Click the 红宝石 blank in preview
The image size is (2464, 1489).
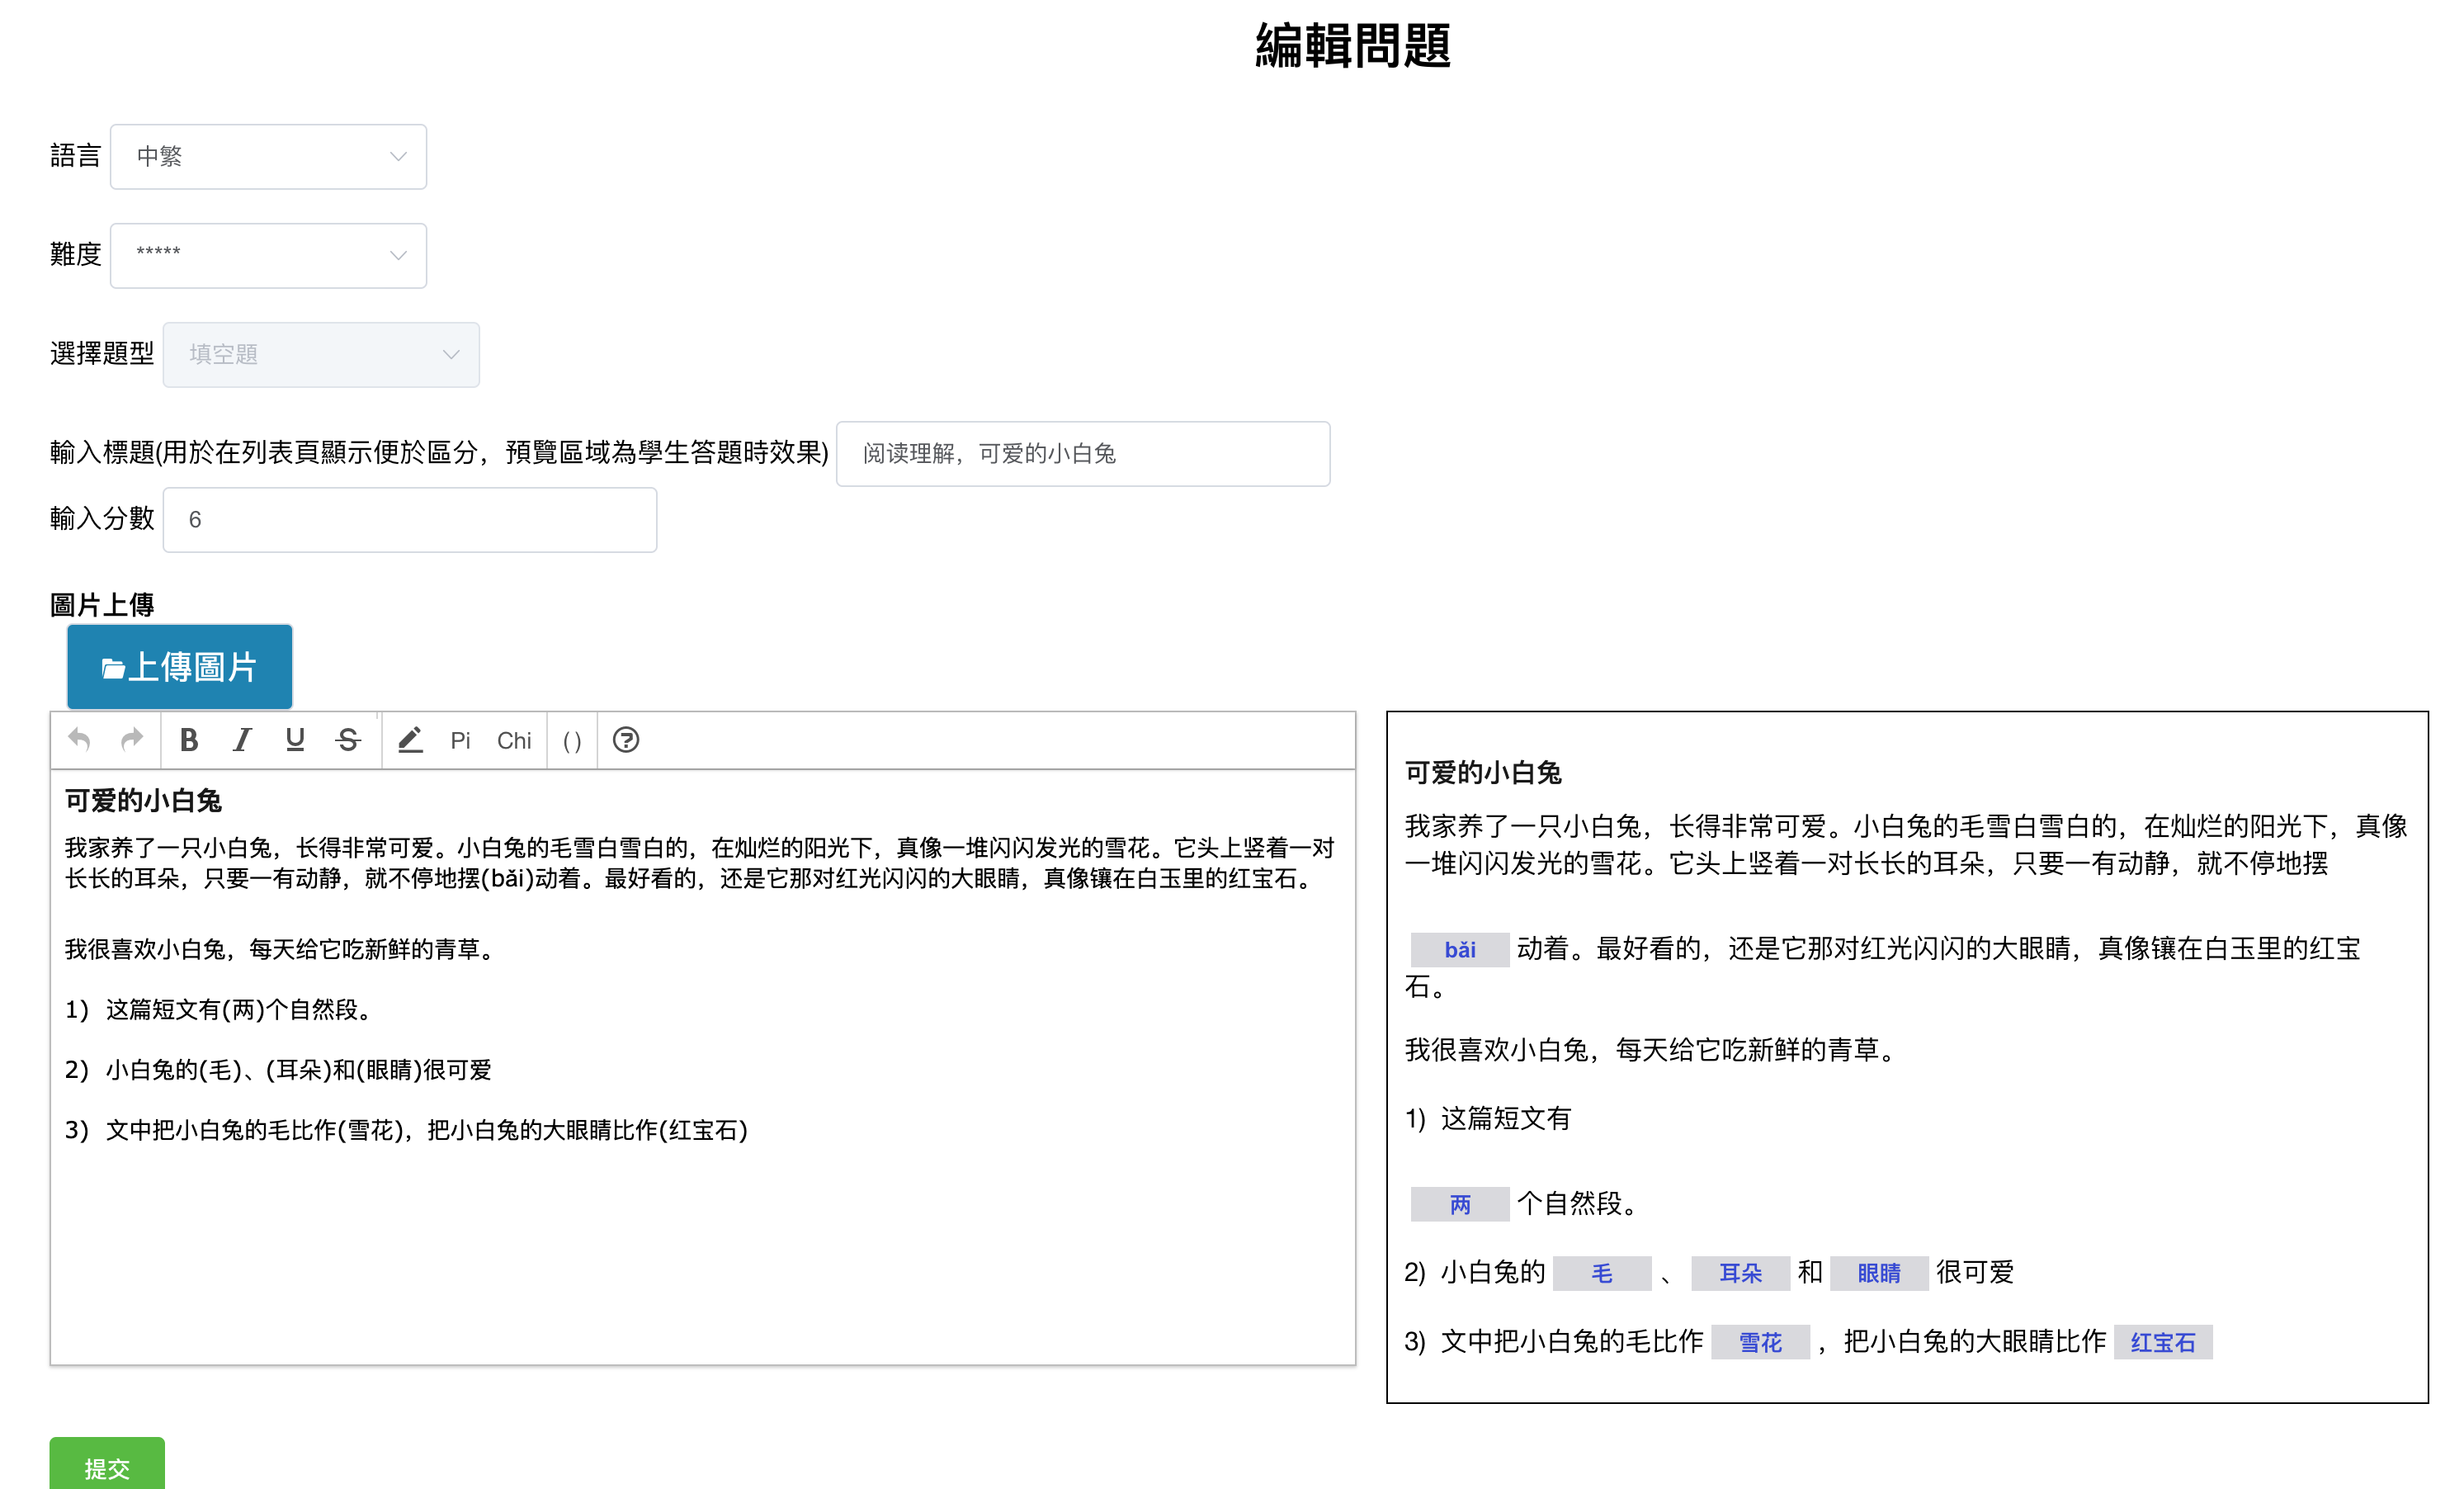pyautogui.click(x=2163, y=1342)
